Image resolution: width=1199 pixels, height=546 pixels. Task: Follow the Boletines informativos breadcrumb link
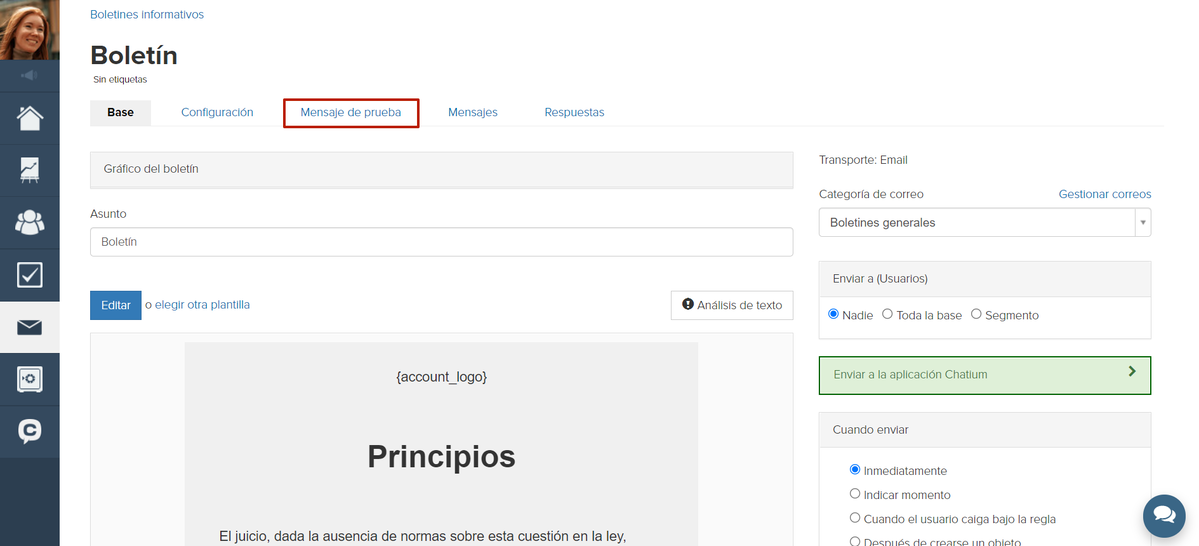(x=147, y=15)
